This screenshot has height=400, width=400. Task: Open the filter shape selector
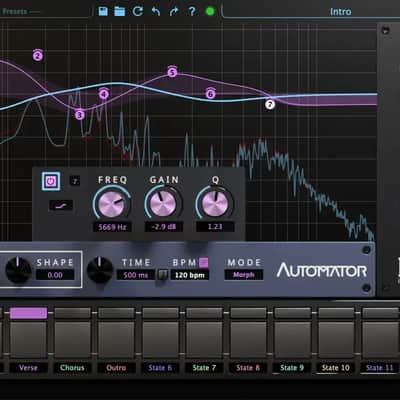point(61,206)
